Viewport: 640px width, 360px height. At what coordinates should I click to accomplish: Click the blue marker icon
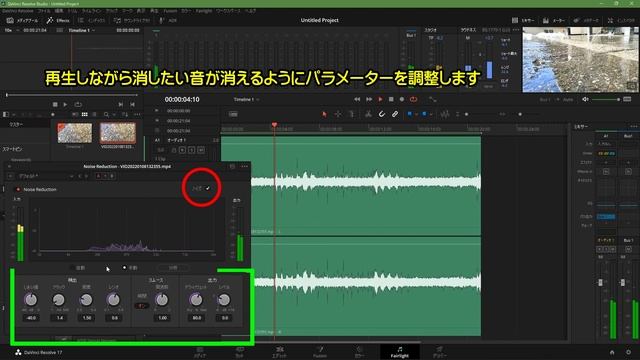(x=424, y=114)
